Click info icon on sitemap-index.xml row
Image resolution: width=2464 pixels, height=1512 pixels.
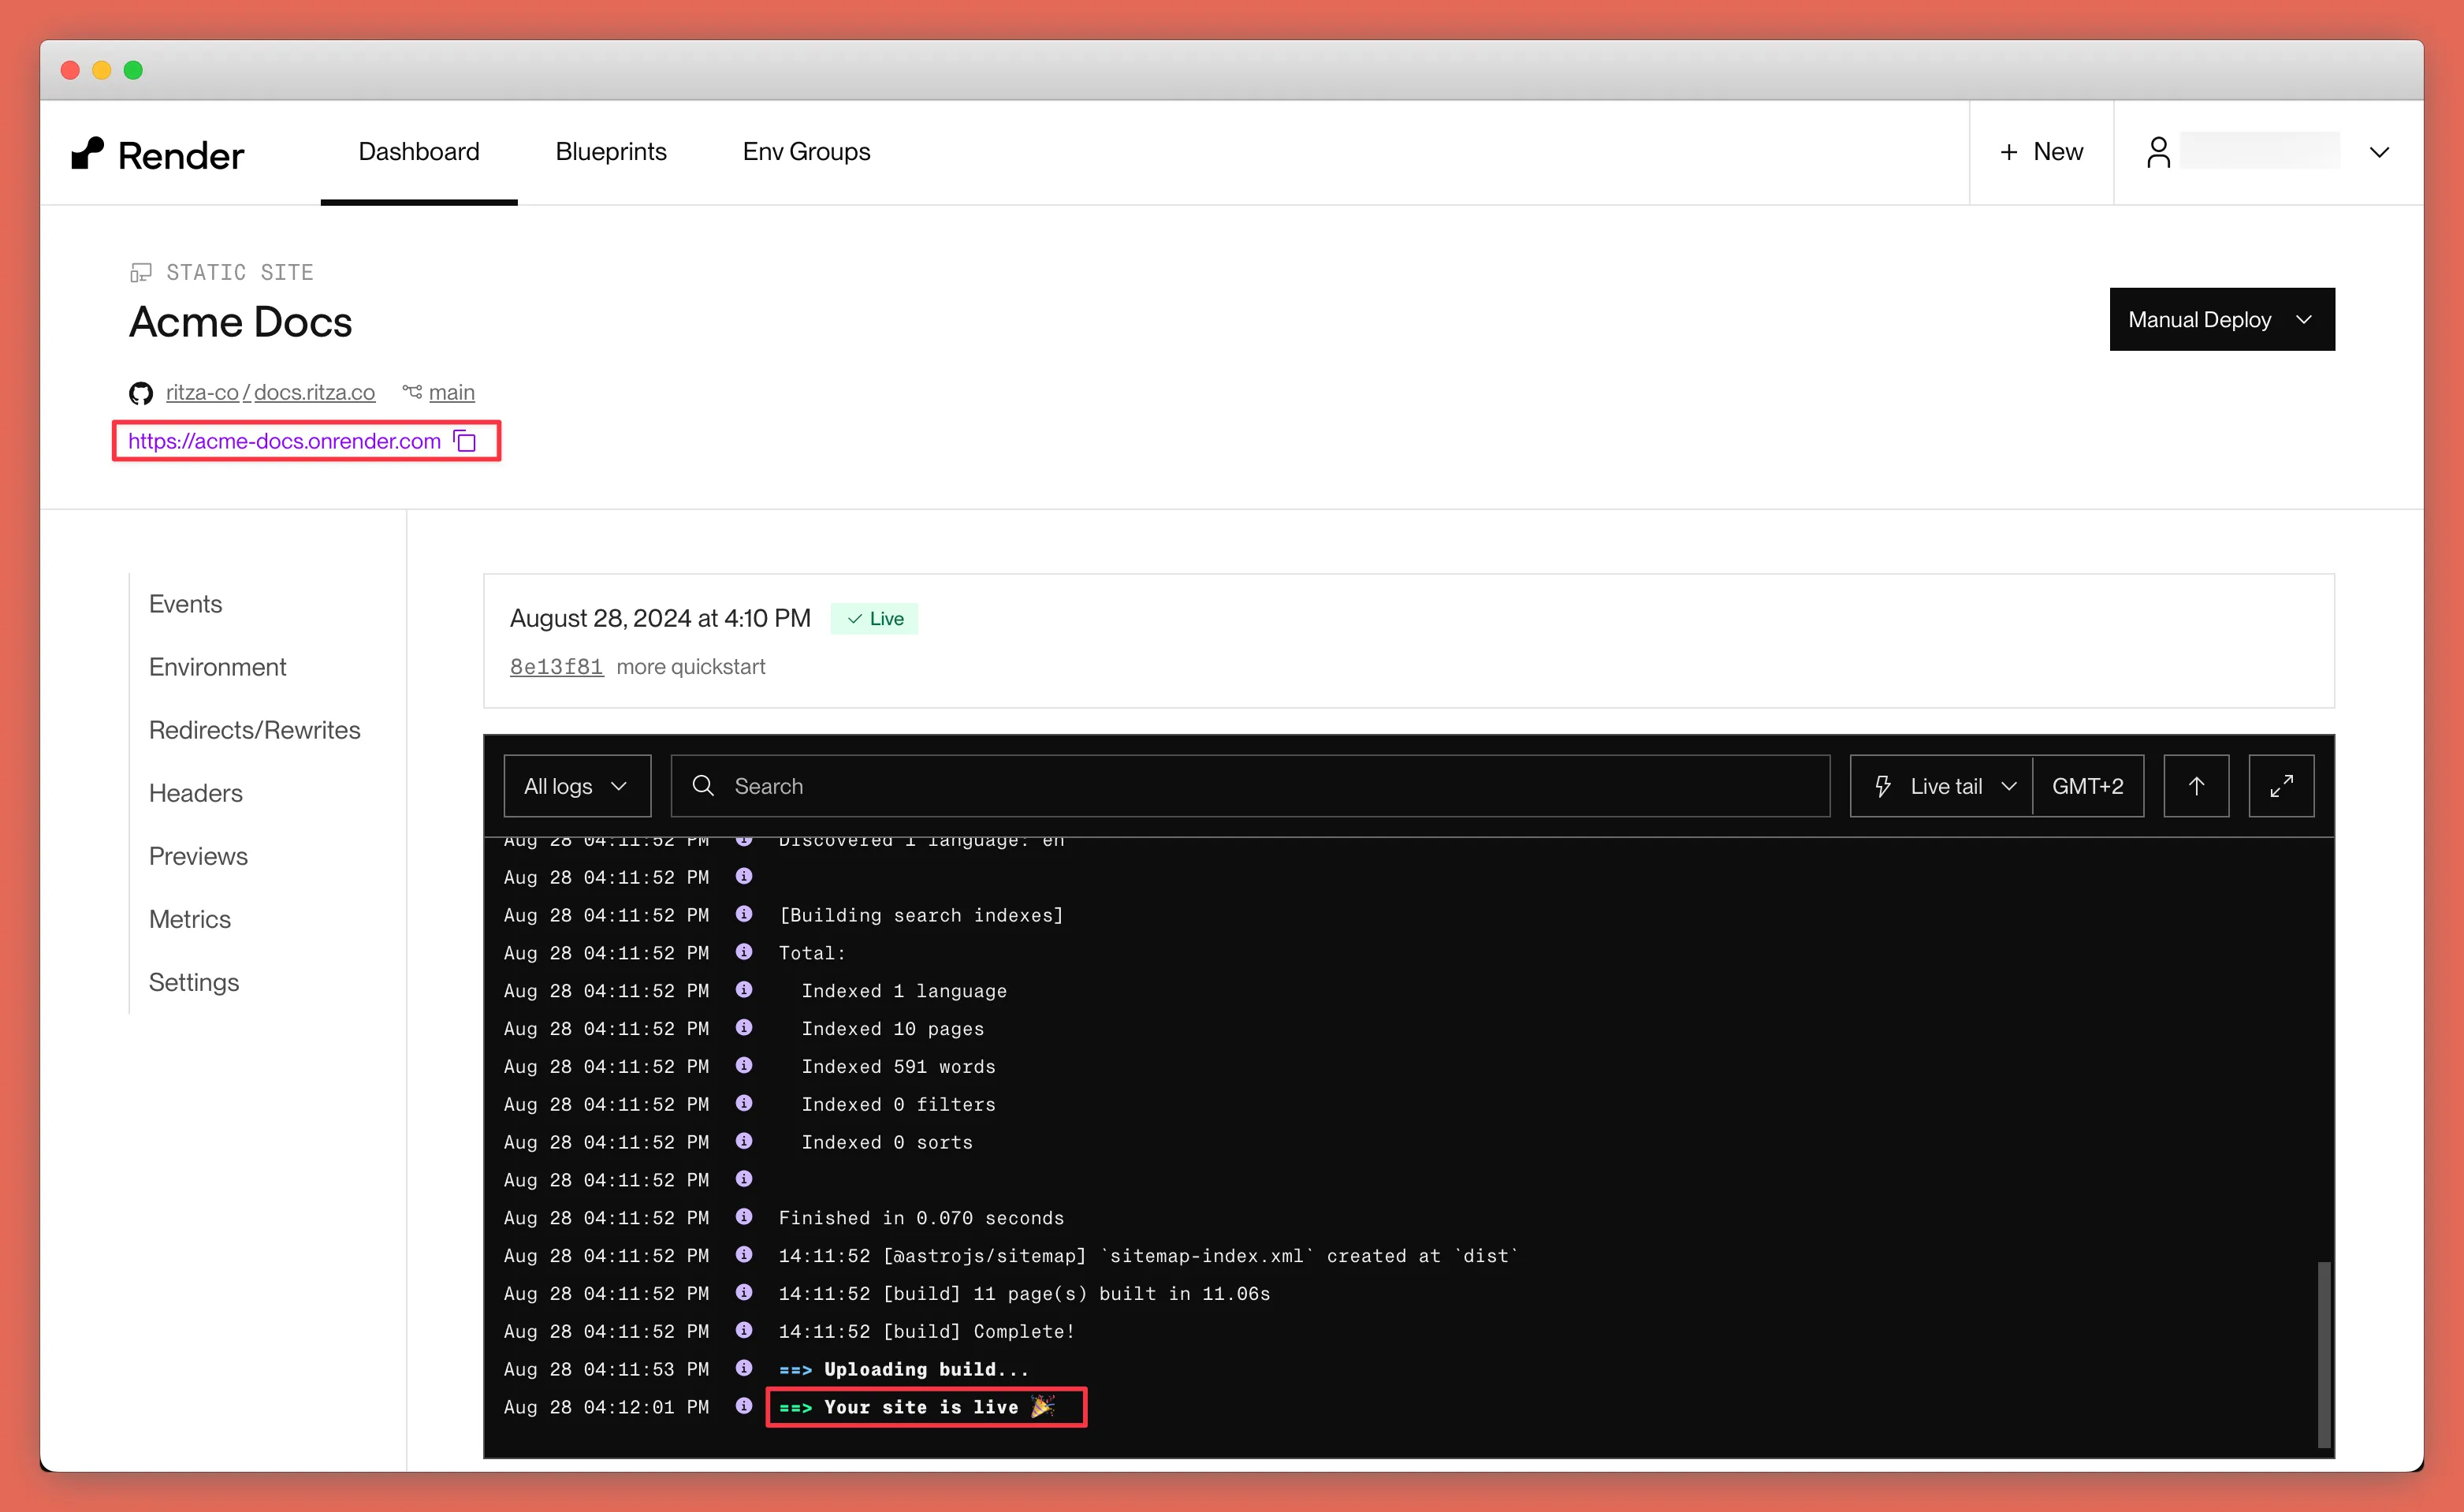[x=743, y=1255]
